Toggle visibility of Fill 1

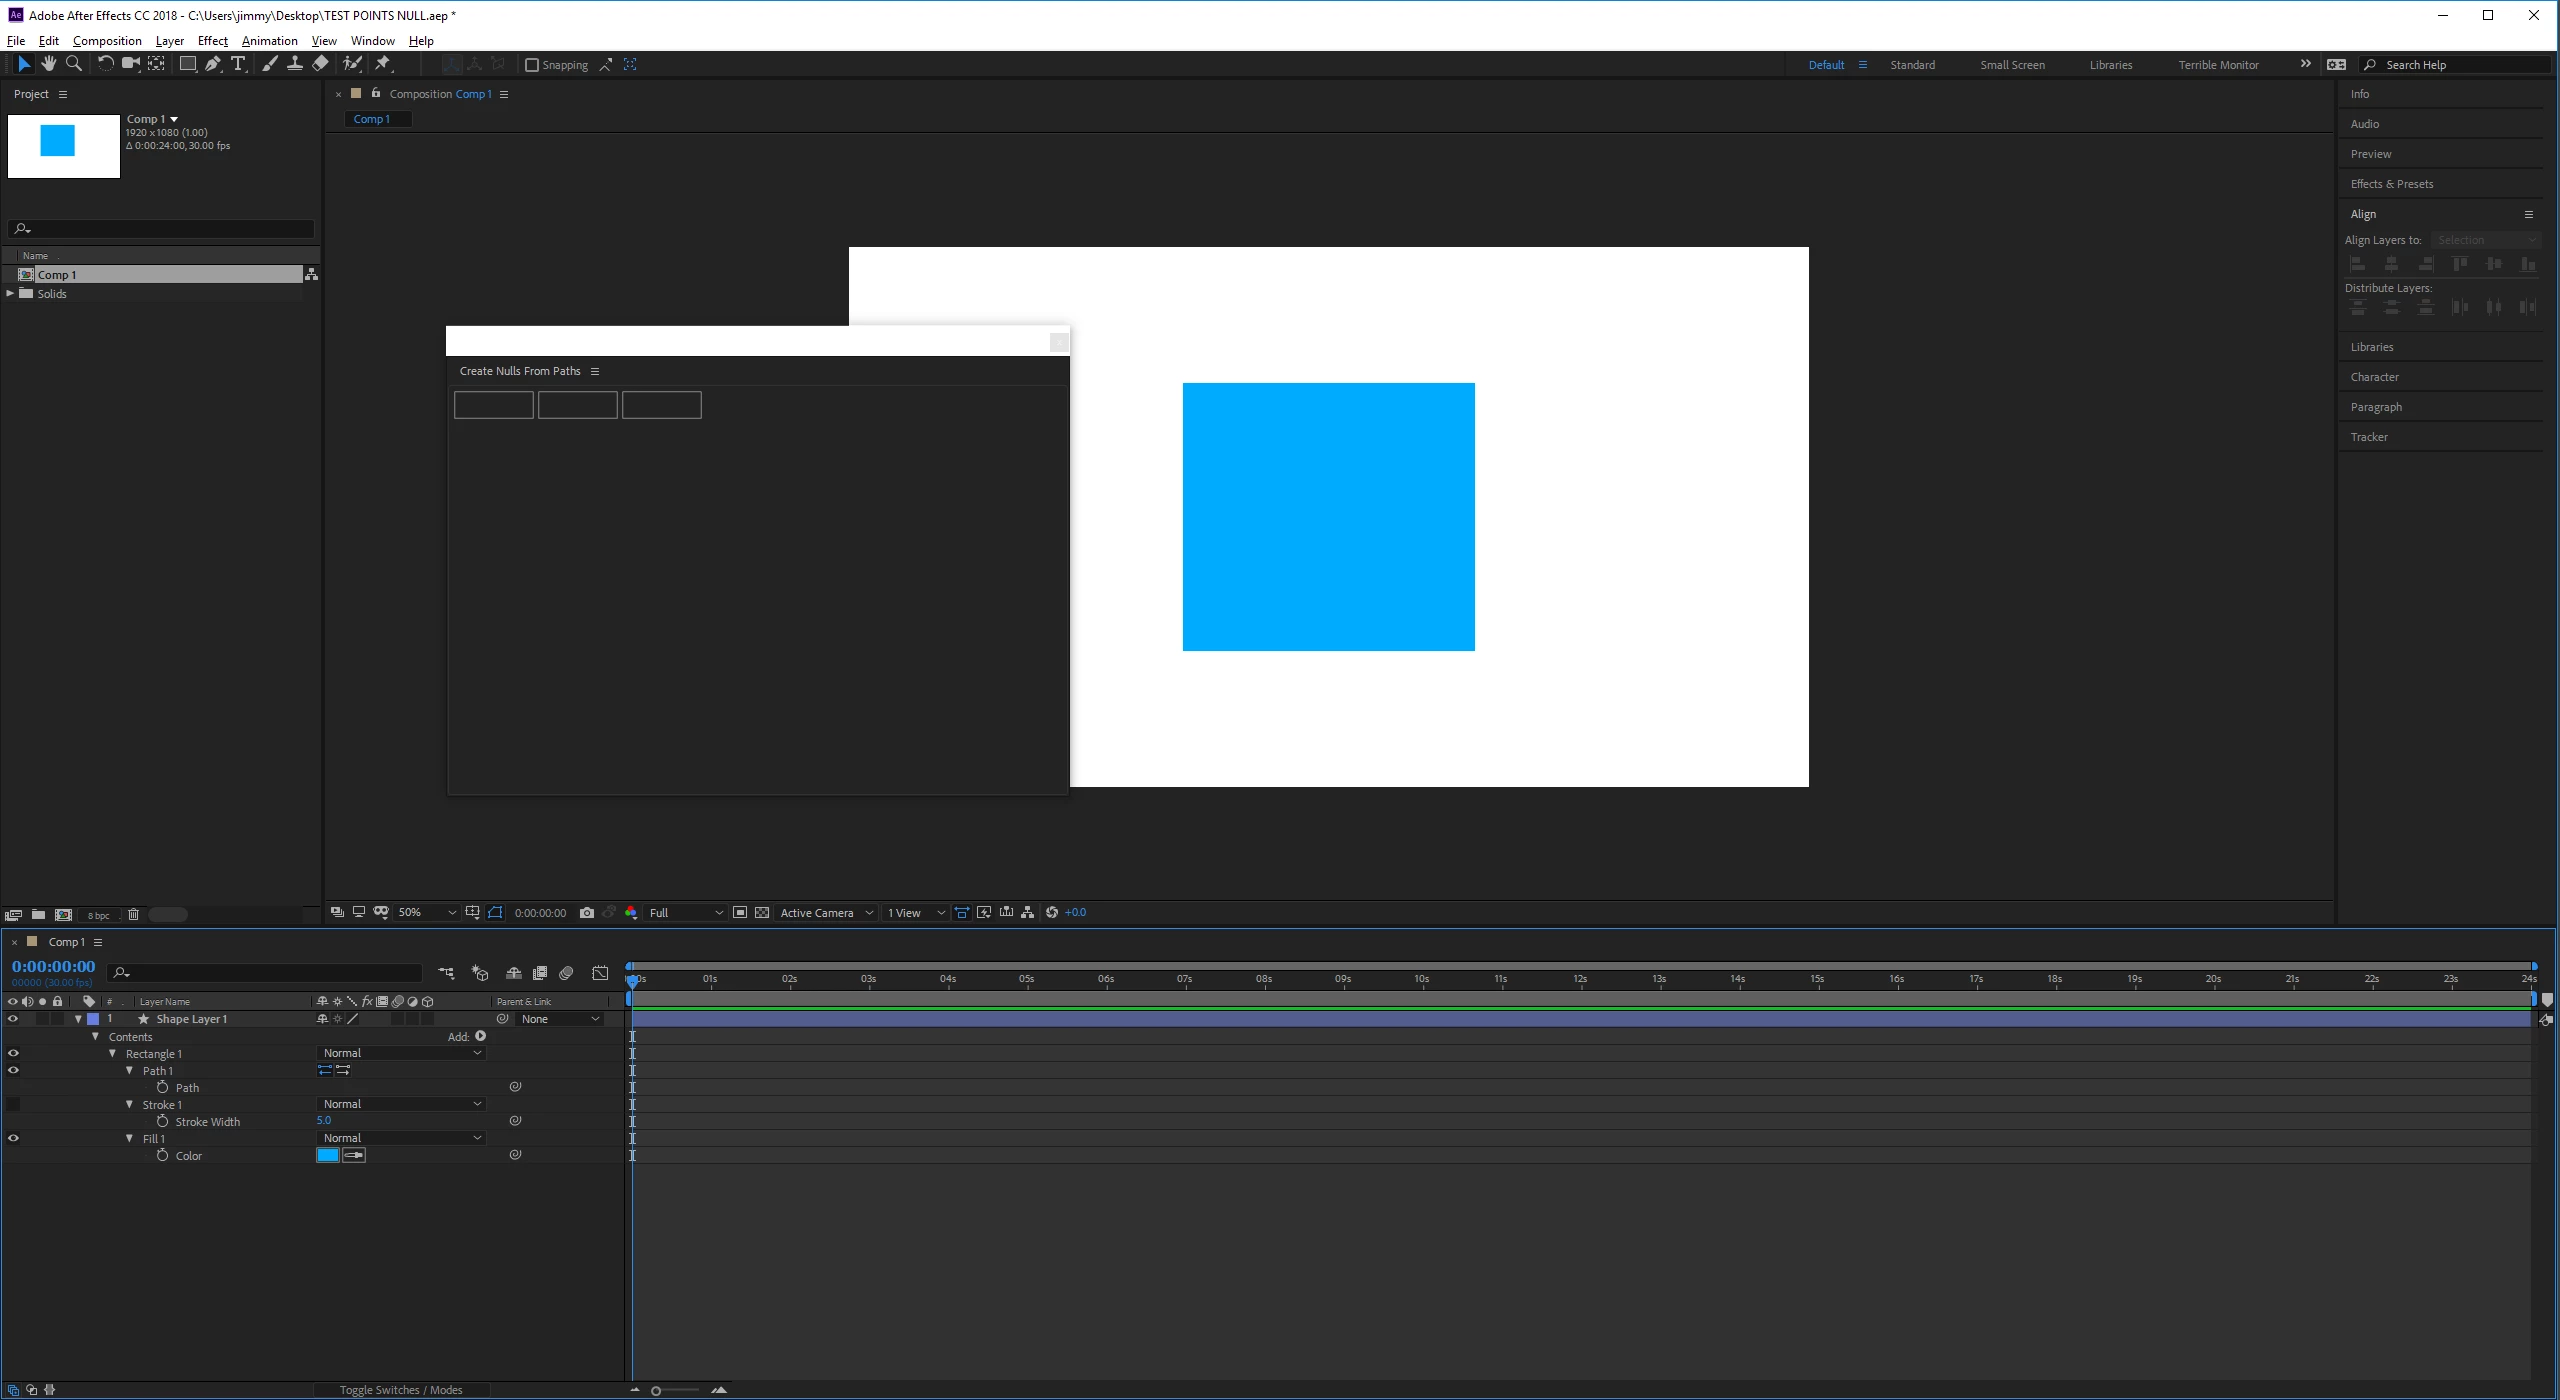click(x=13, y=1138)
